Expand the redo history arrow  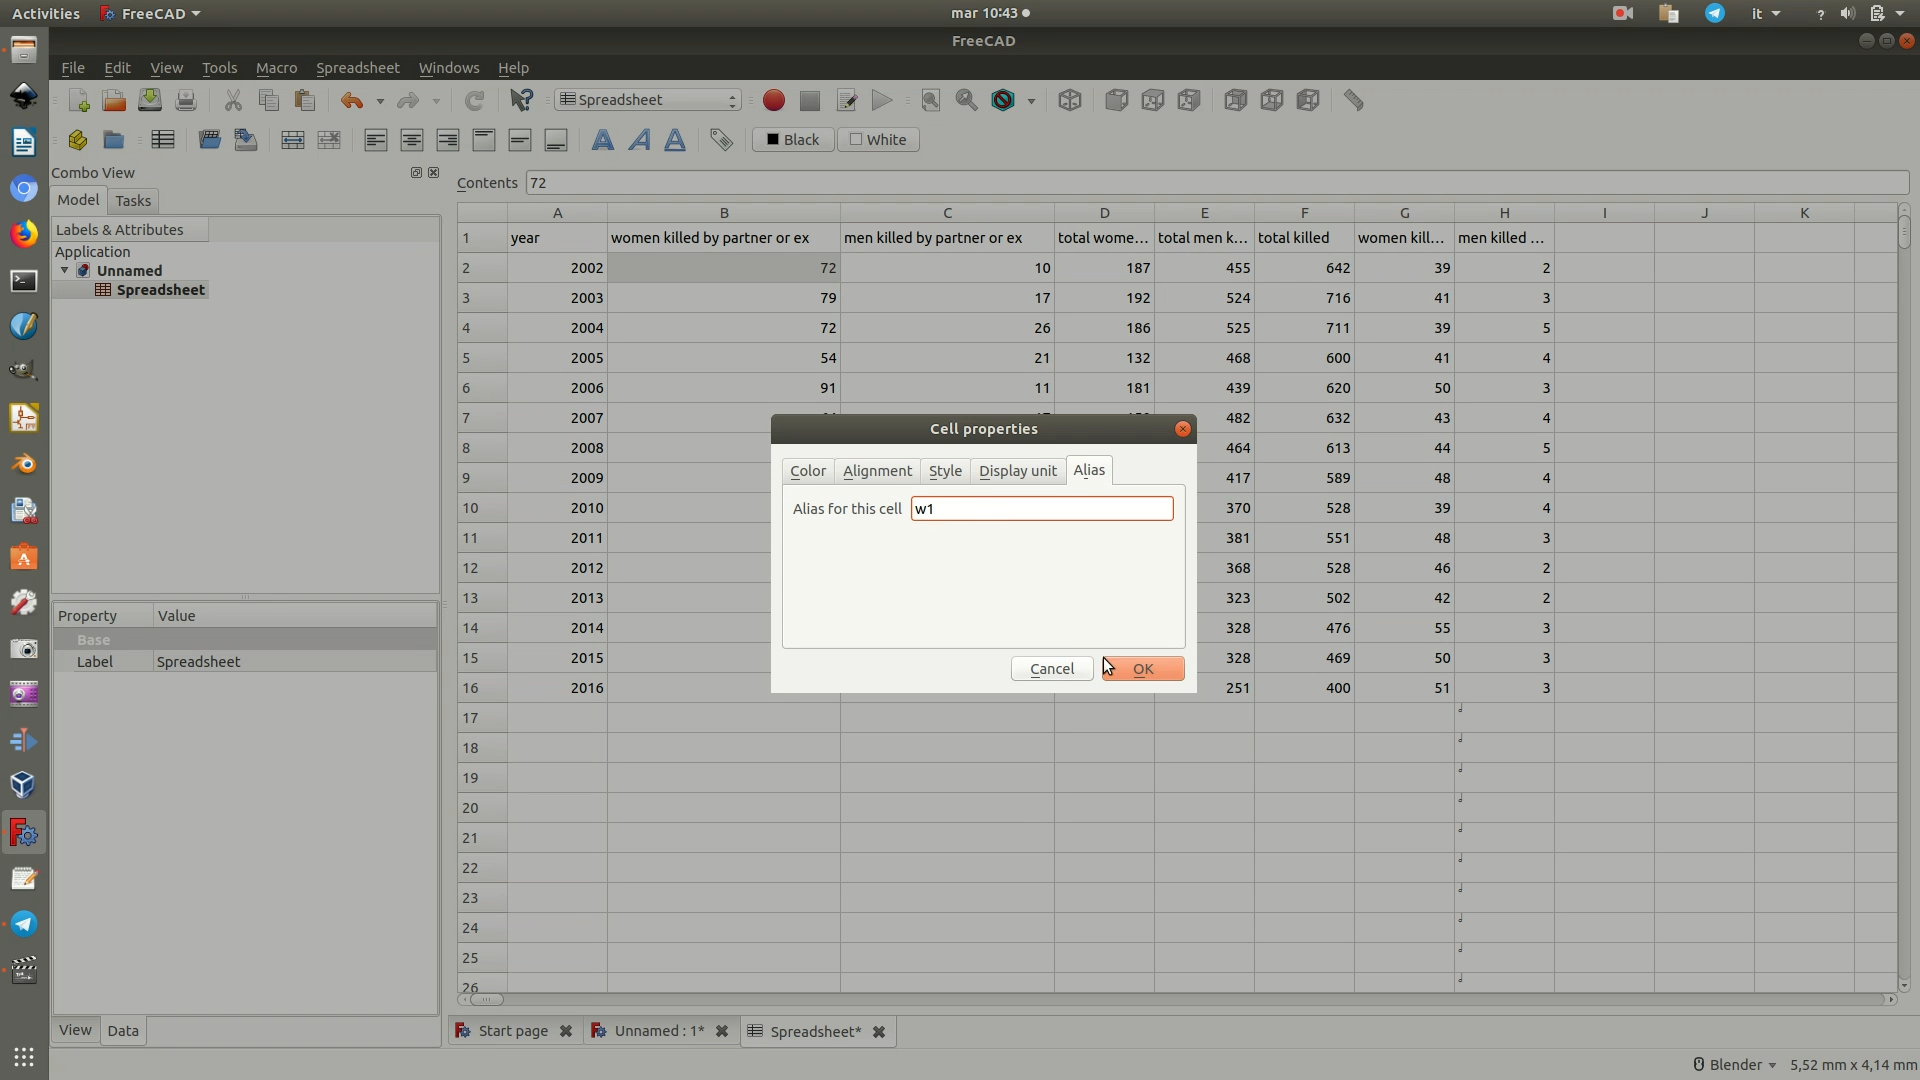pos(436,101)
